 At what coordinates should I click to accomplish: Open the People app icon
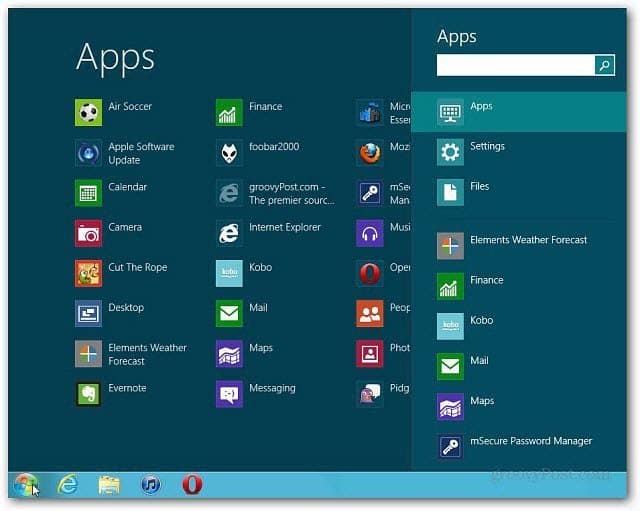370,313
